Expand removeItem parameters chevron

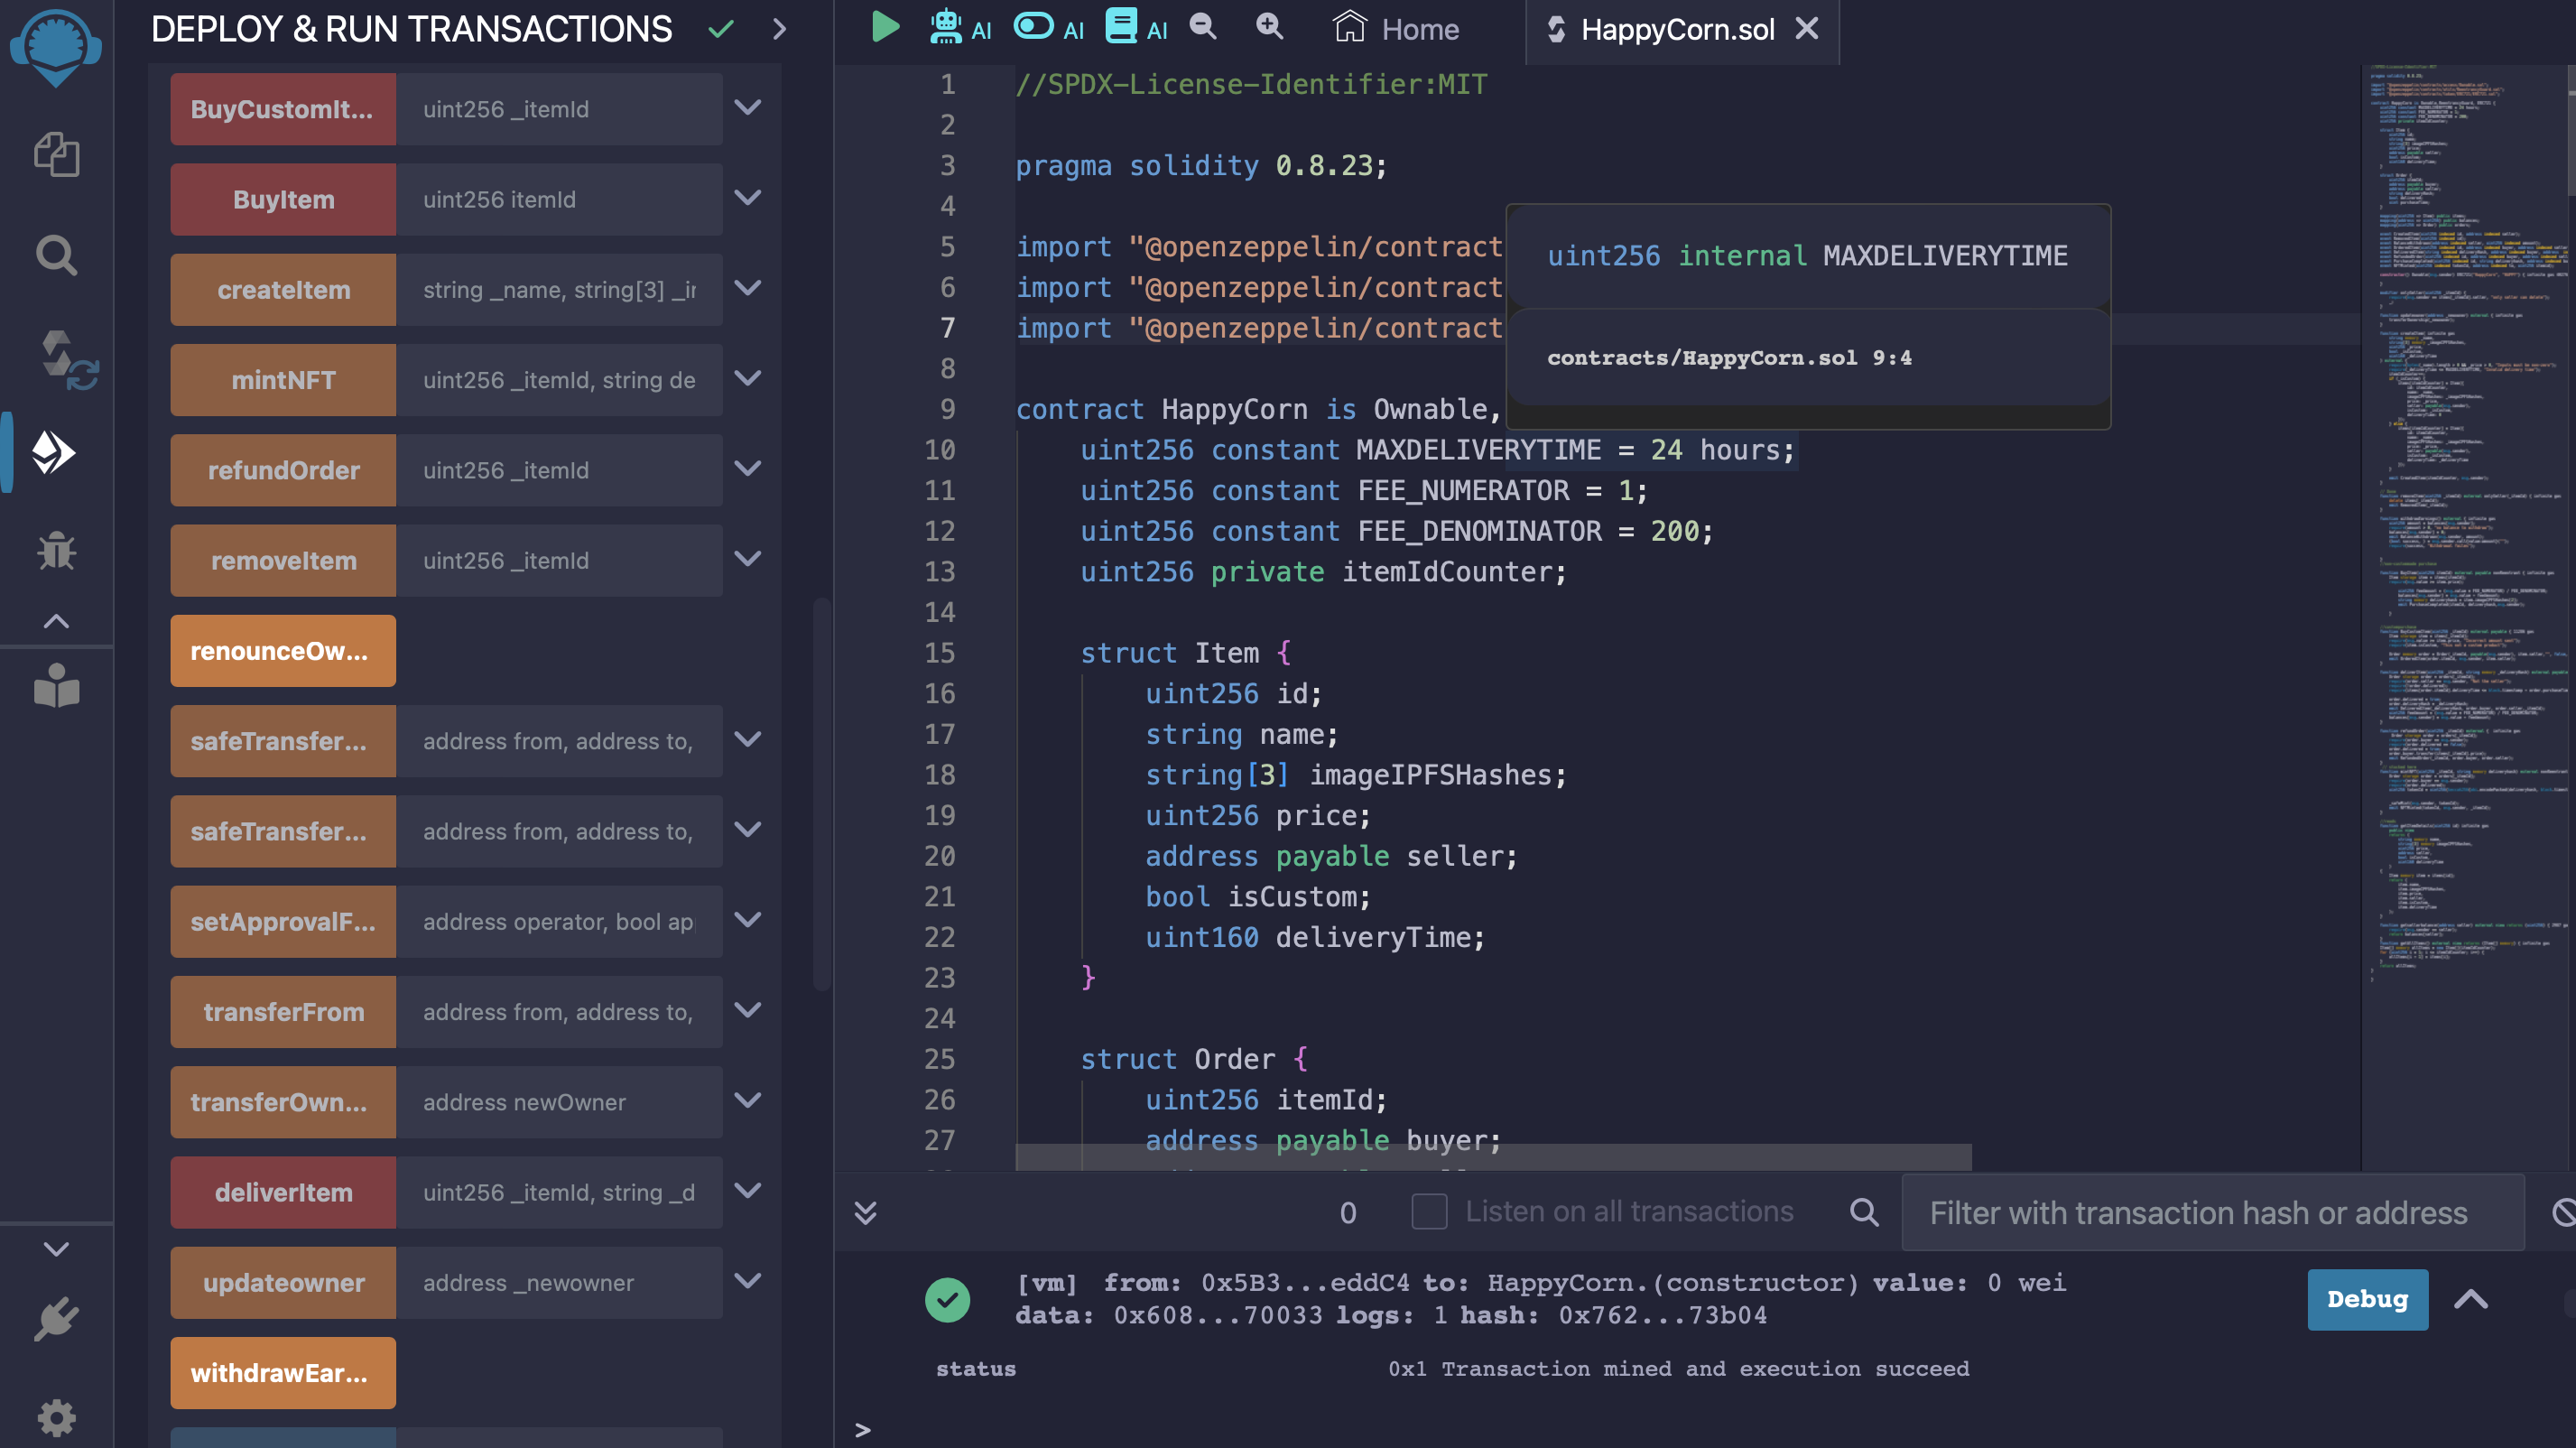[748, 559]
